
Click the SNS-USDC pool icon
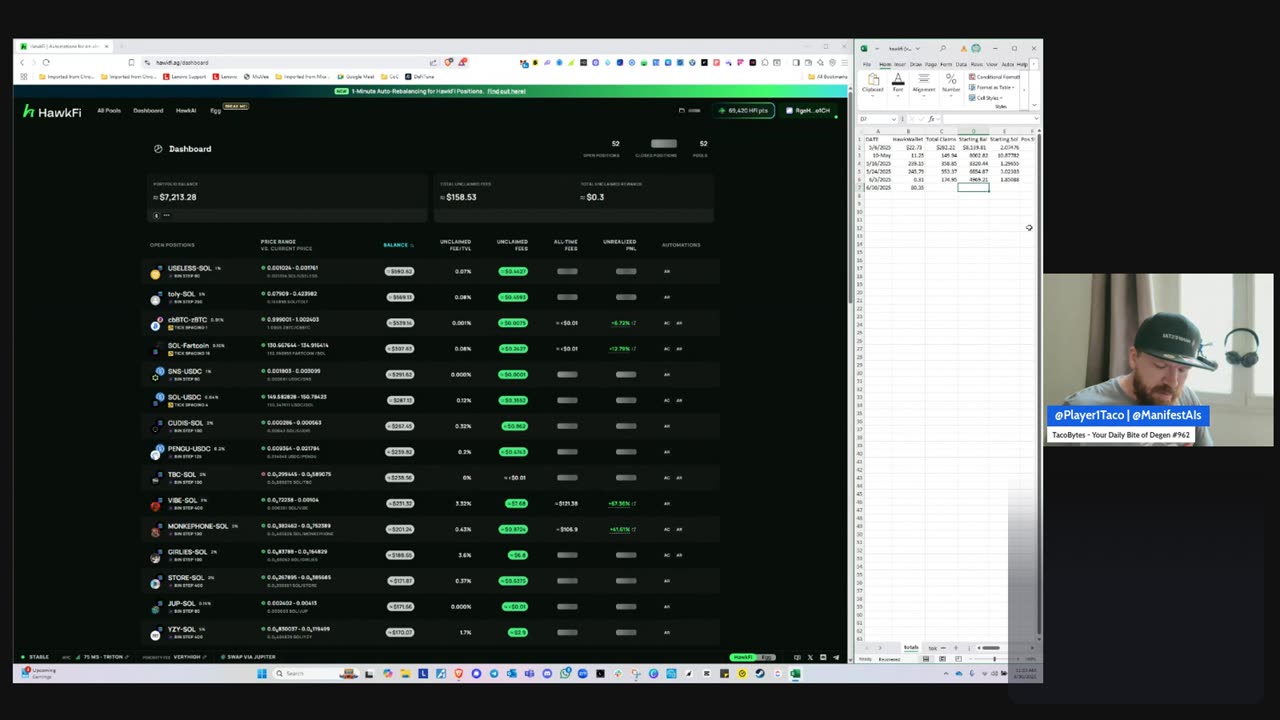156,374
